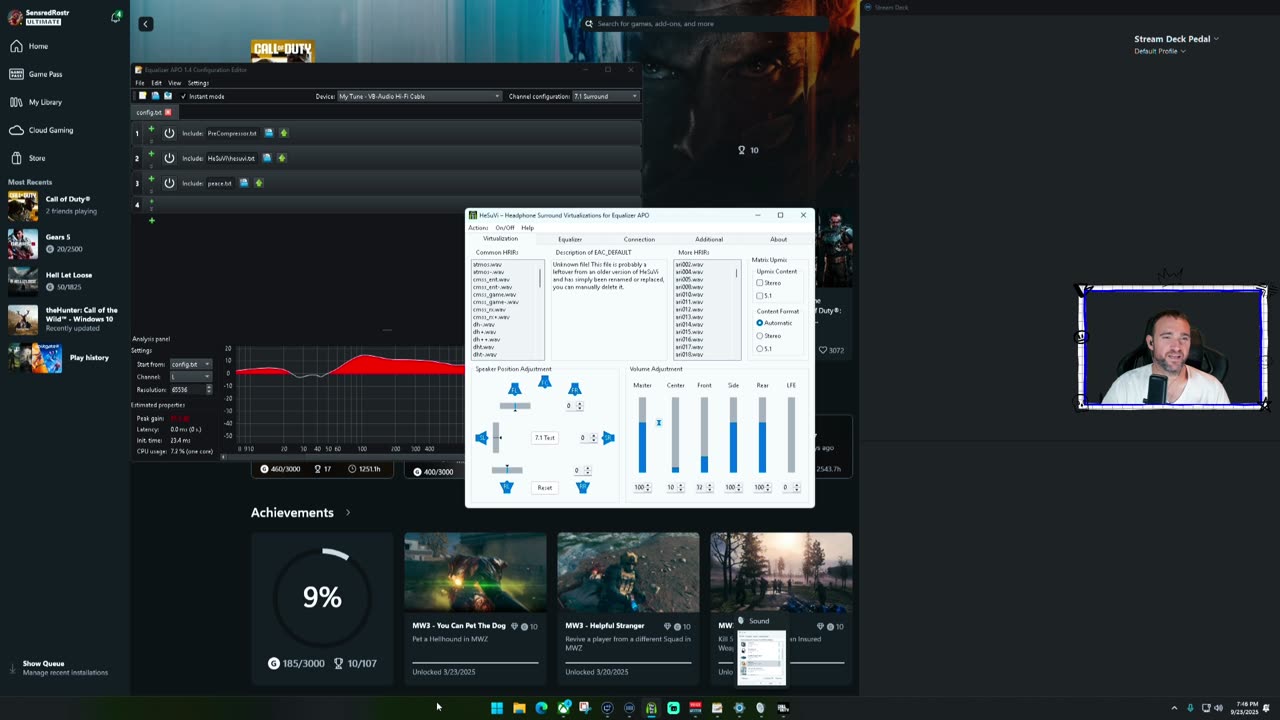Image resolution: width=1280 pixels, height=720 pixels.
Task: Switch to About tab in HeSuVi
Action: click(778, 239)
